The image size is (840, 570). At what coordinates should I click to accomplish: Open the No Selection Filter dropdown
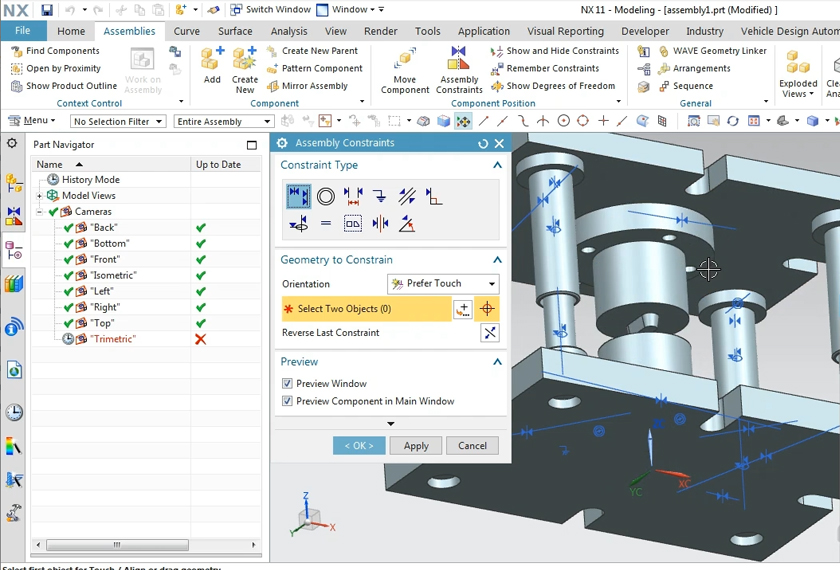coord(116,122)
